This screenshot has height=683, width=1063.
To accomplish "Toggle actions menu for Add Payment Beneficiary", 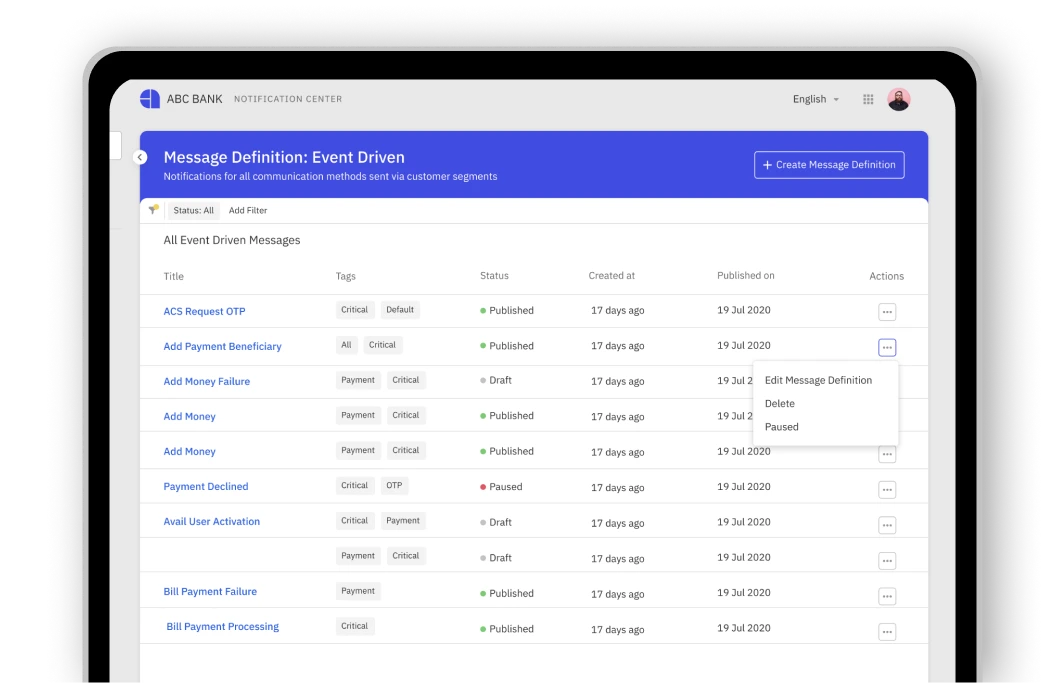I will [887, 347].
